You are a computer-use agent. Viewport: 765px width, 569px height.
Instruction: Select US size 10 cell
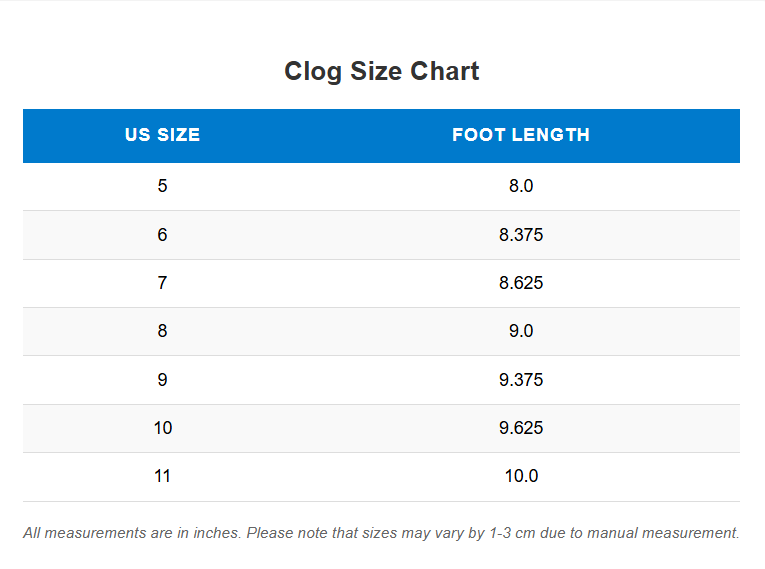[162, 428]
